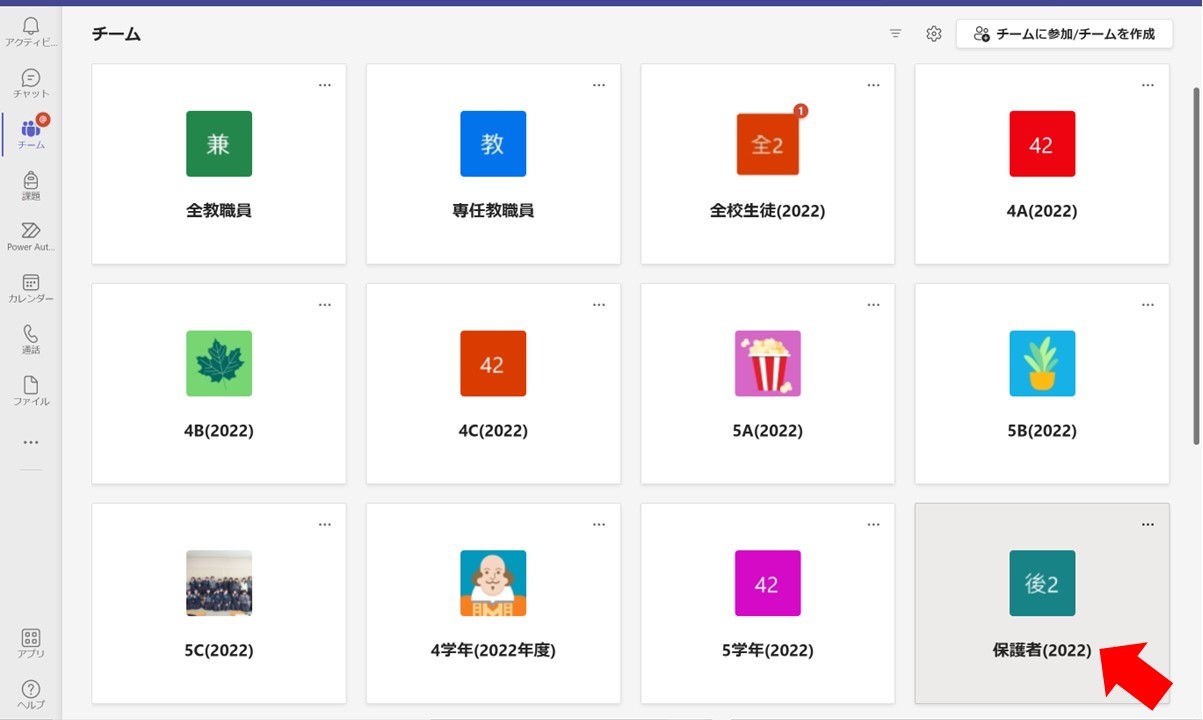Click the 保護者(2022) teal avatar
Viewport: 1203px width, 720px height.
pos(1042,583)
